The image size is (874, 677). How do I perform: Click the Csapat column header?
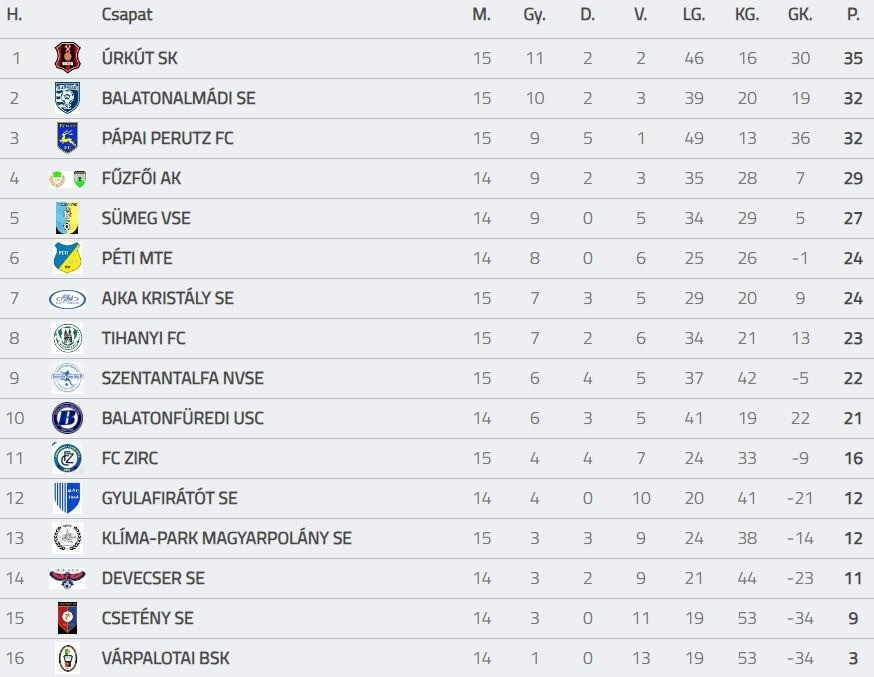tap(127, 15)
